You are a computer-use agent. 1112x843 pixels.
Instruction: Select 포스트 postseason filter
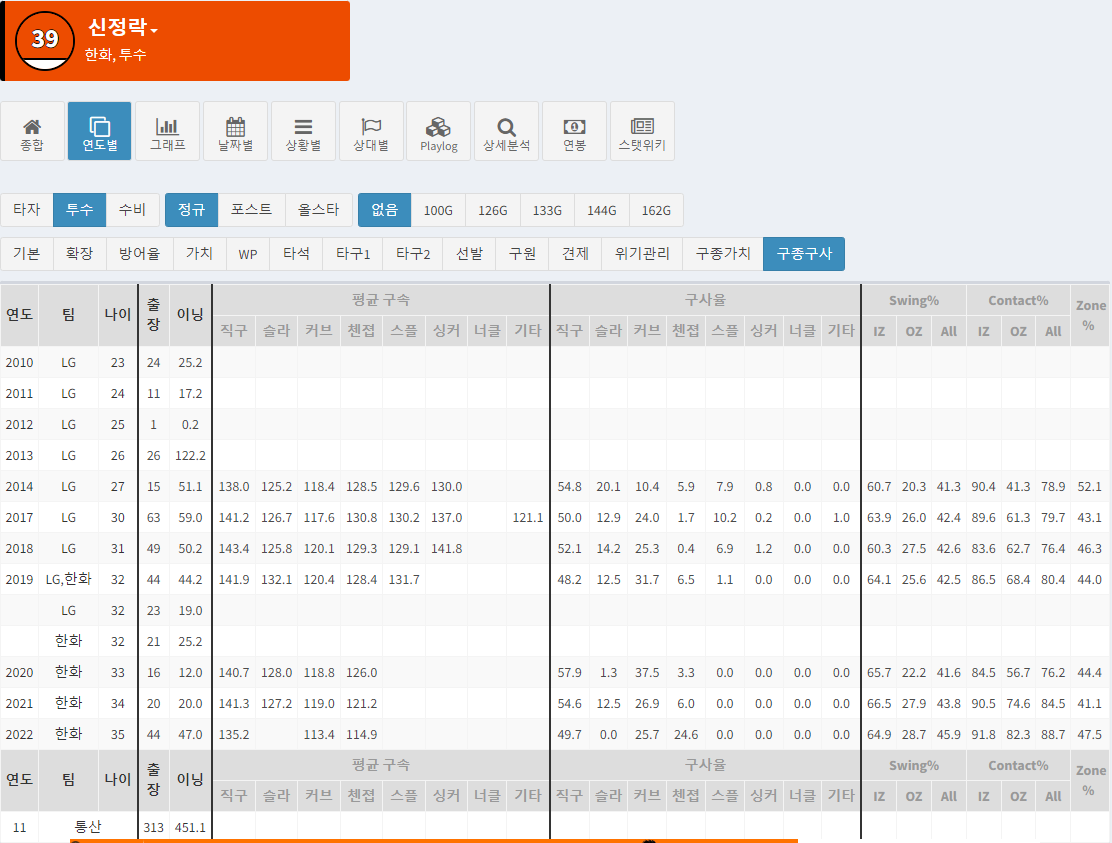pyautogui.click(x=251, y=210)
